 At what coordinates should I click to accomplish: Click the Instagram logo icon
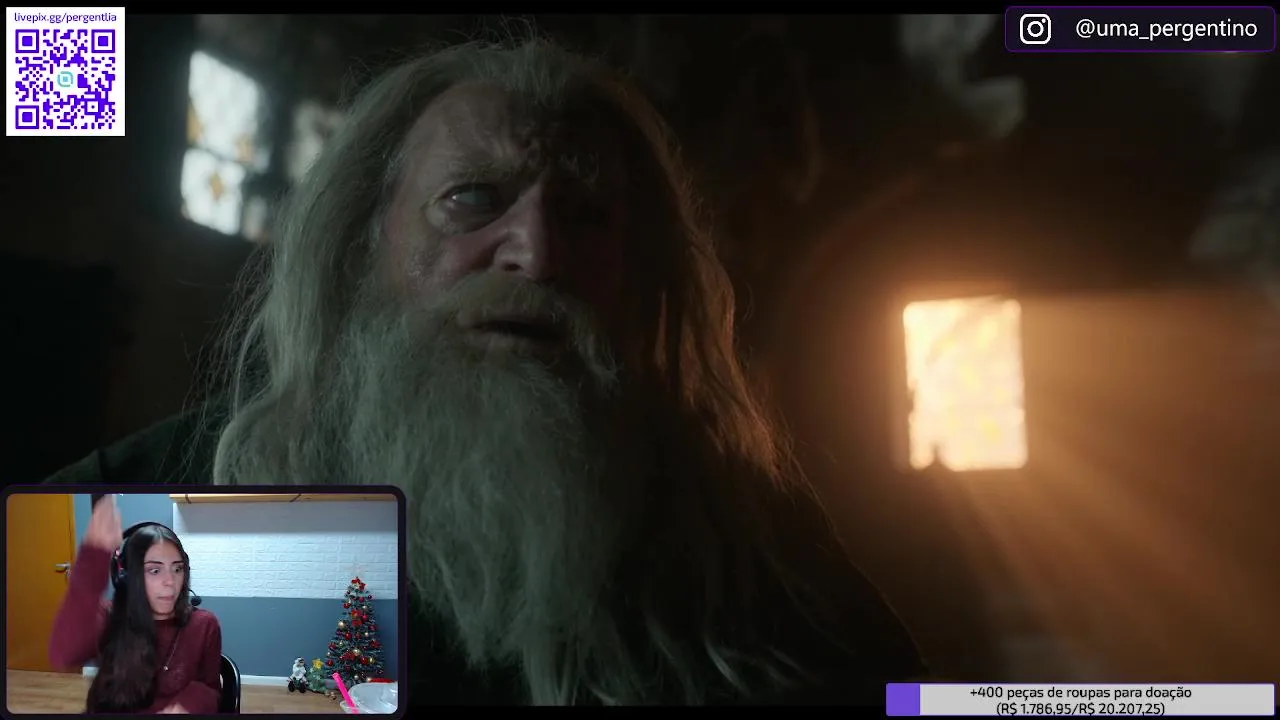tap(1035, 29)
